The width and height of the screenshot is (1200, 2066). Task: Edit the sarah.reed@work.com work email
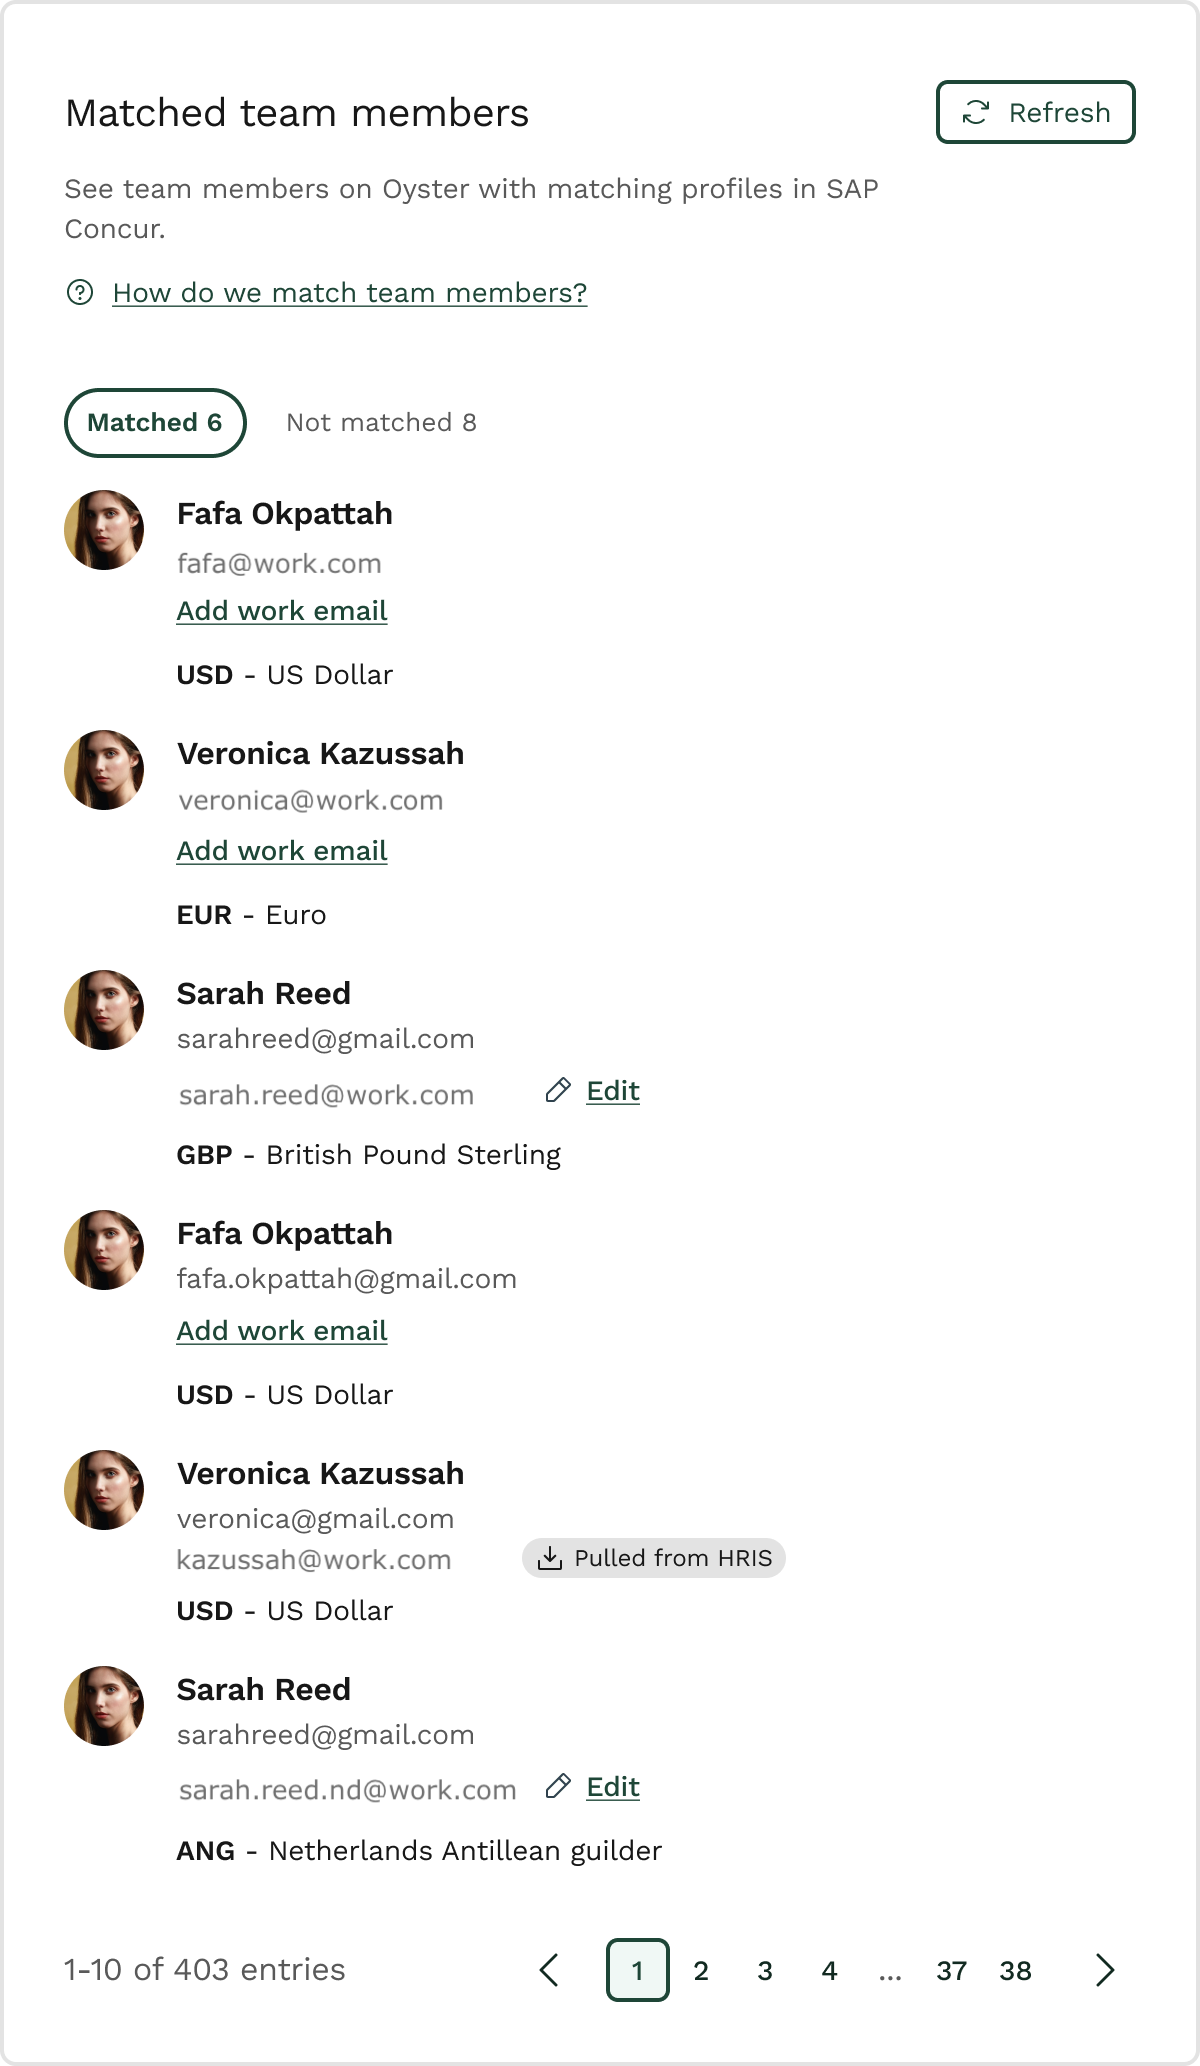612,1090
